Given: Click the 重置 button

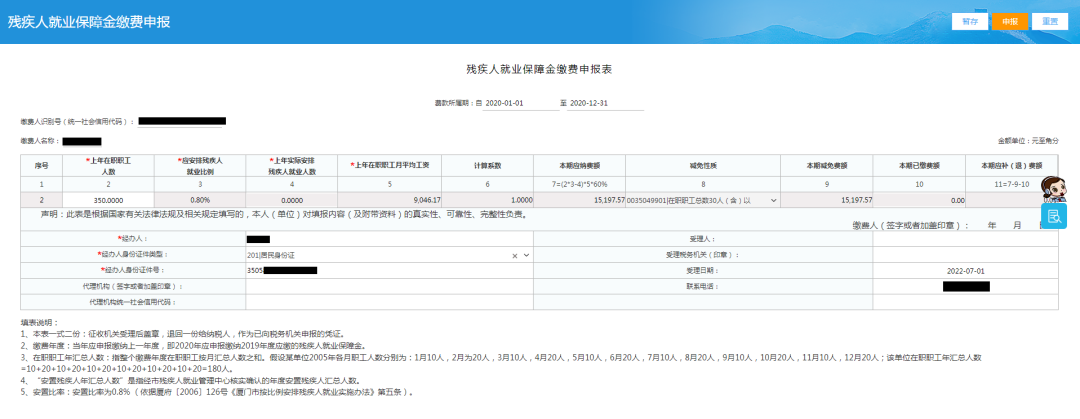Looking at the screenshot, I should (1050, 21).
